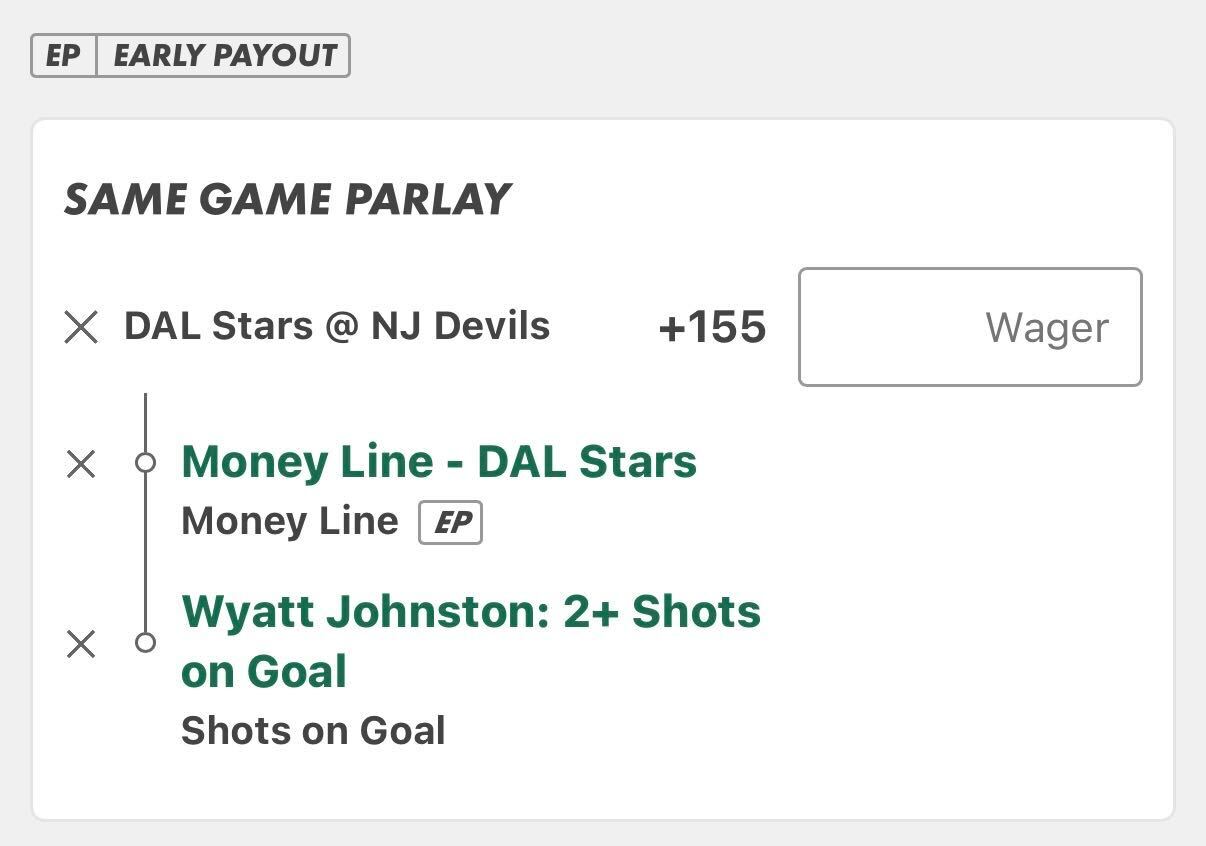Remove the Money Line - DAL Stars leg
Viewport: 1206px width, 846px height.
(81, 464)
